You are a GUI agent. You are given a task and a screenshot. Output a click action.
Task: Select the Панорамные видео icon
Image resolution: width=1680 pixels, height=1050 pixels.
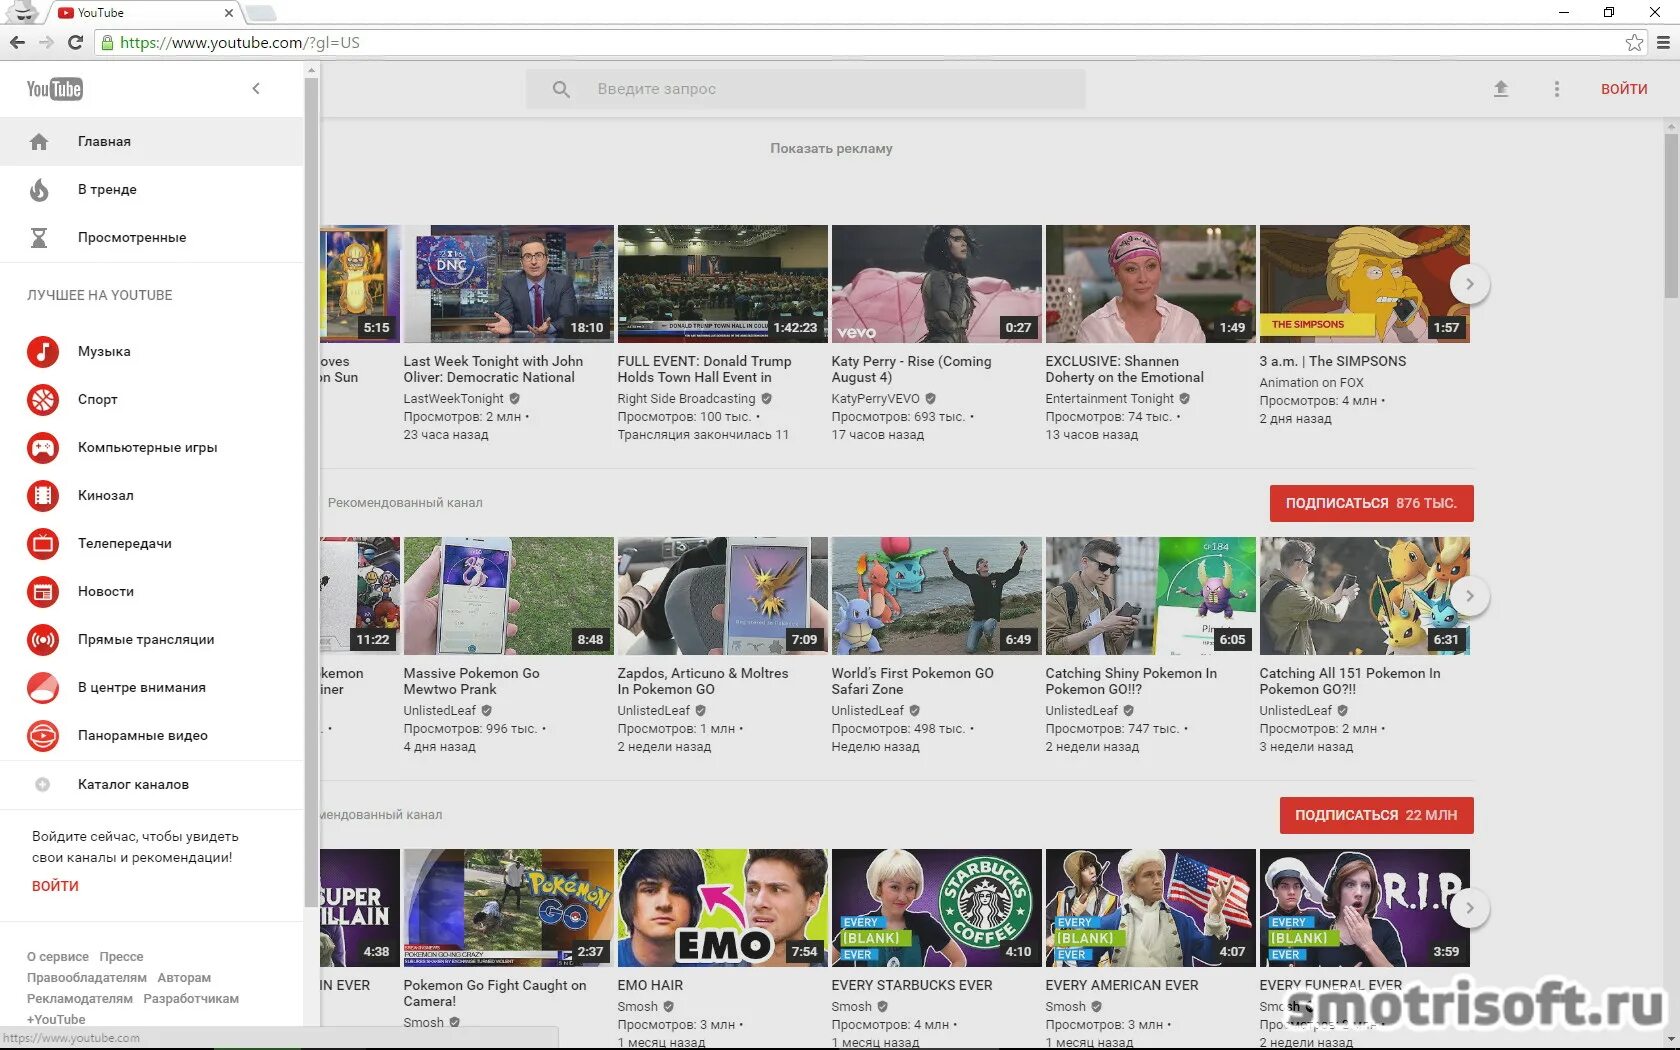point(42,735)
